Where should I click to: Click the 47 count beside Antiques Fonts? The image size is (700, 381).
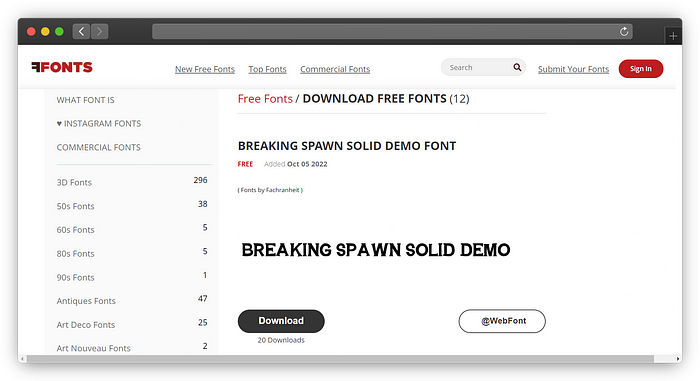(x=203, y=298)
